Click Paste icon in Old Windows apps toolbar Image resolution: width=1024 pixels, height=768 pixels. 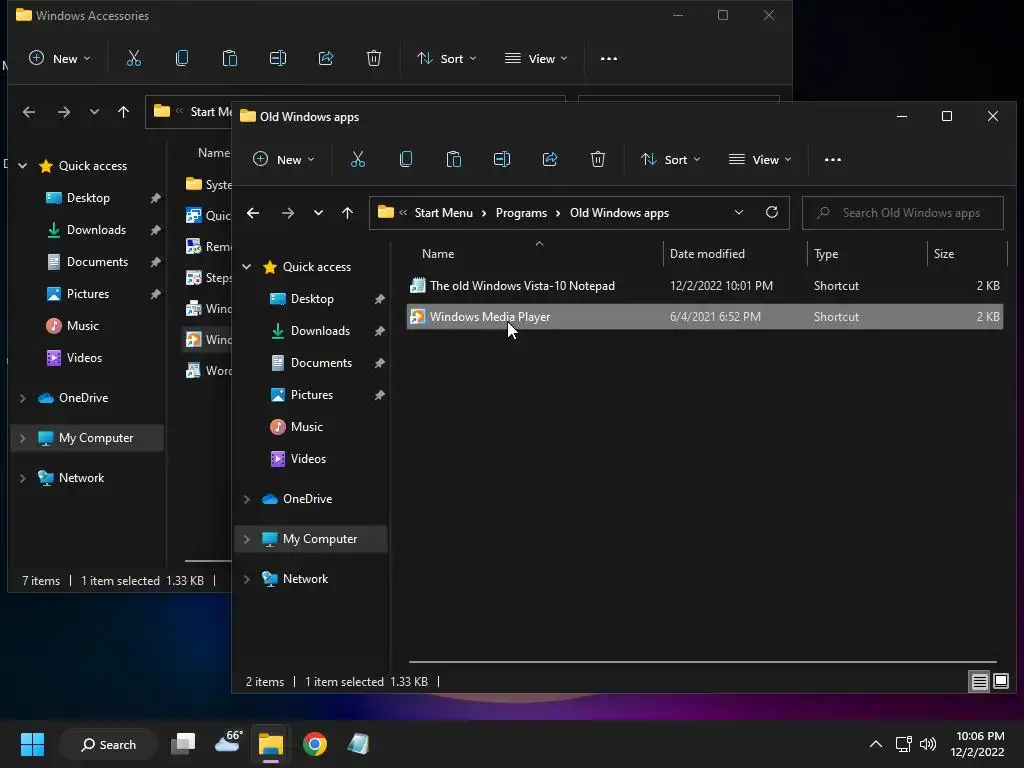(454, 160)
